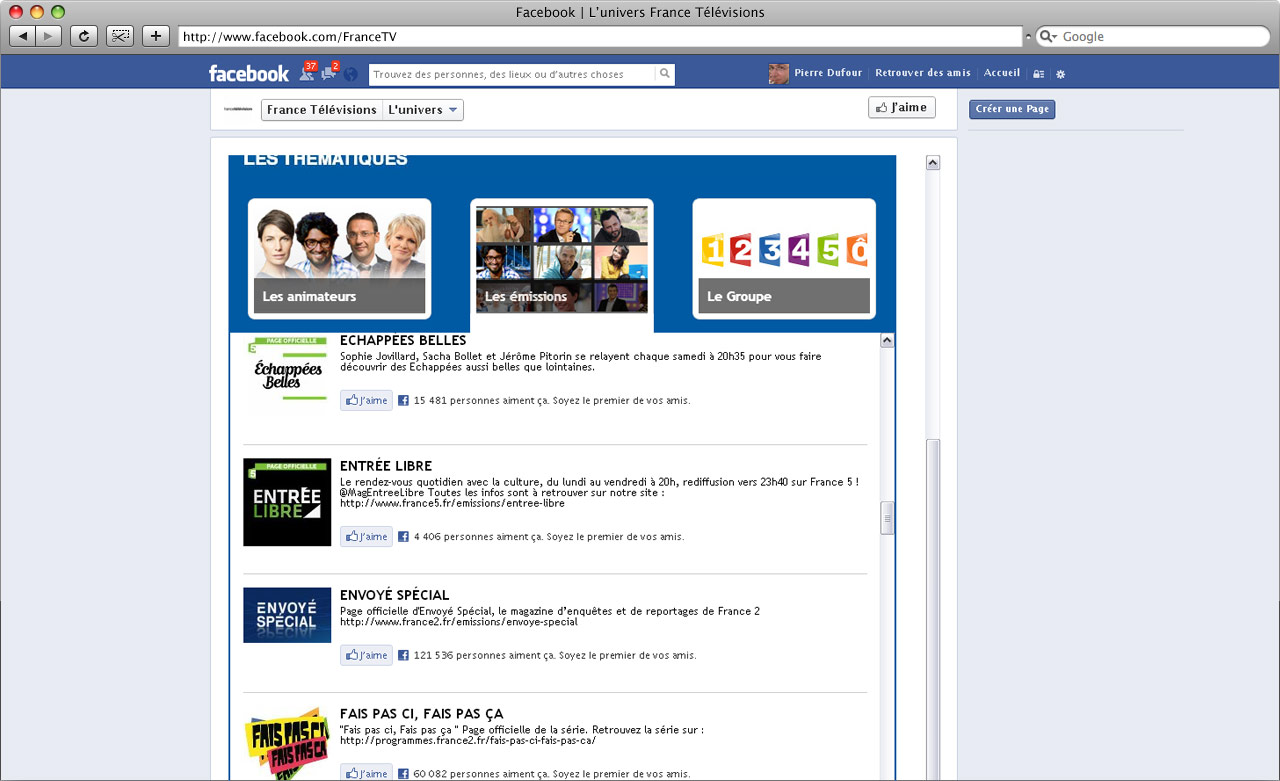
Task: Click the text "121 536 personnes aiment ça"
Action: [x=485, y=656]
